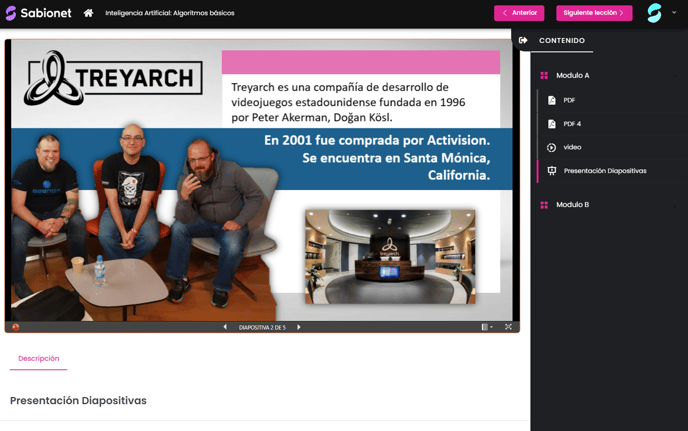Go to previous slide arrow
688x431 pixels.
(225, 327)
